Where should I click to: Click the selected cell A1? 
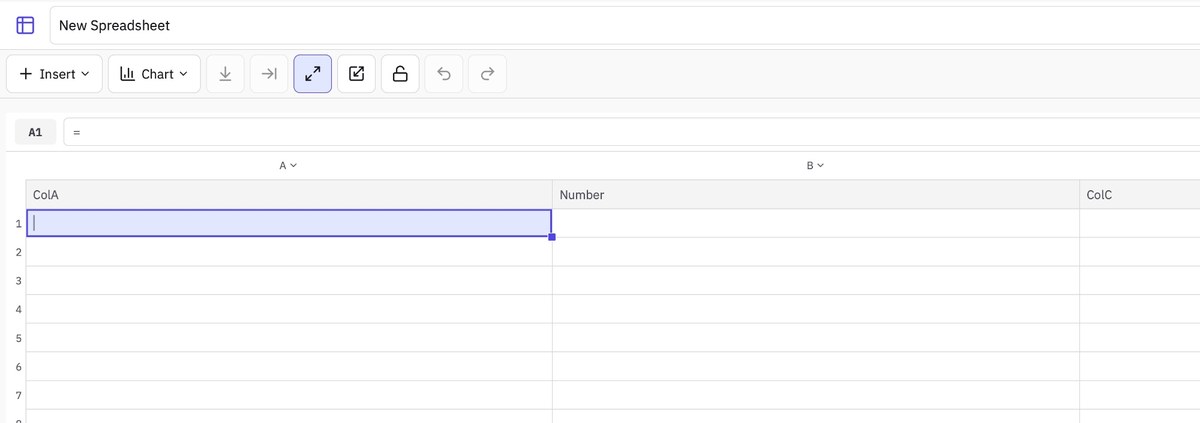tap(289, 223)
